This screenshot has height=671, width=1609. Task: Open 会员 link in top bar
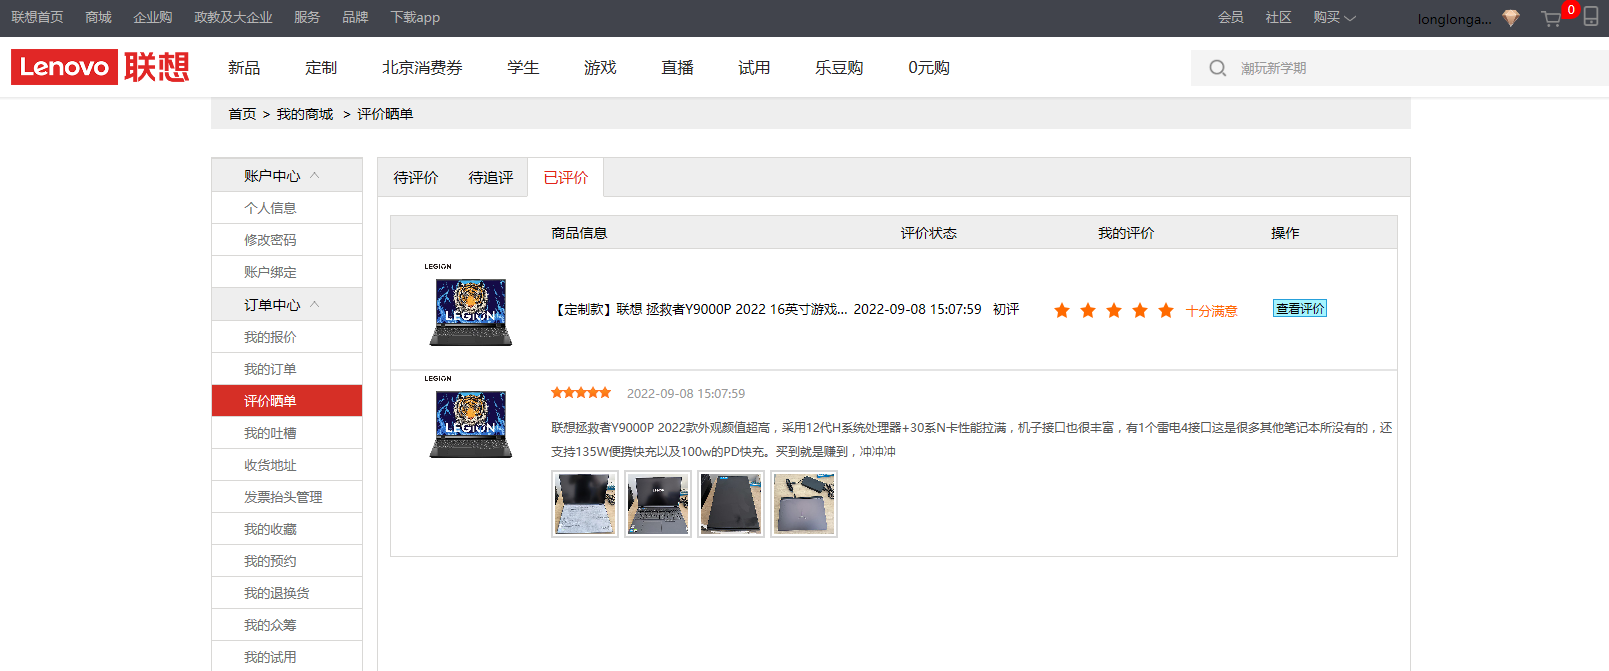(x=1231, y=17)
